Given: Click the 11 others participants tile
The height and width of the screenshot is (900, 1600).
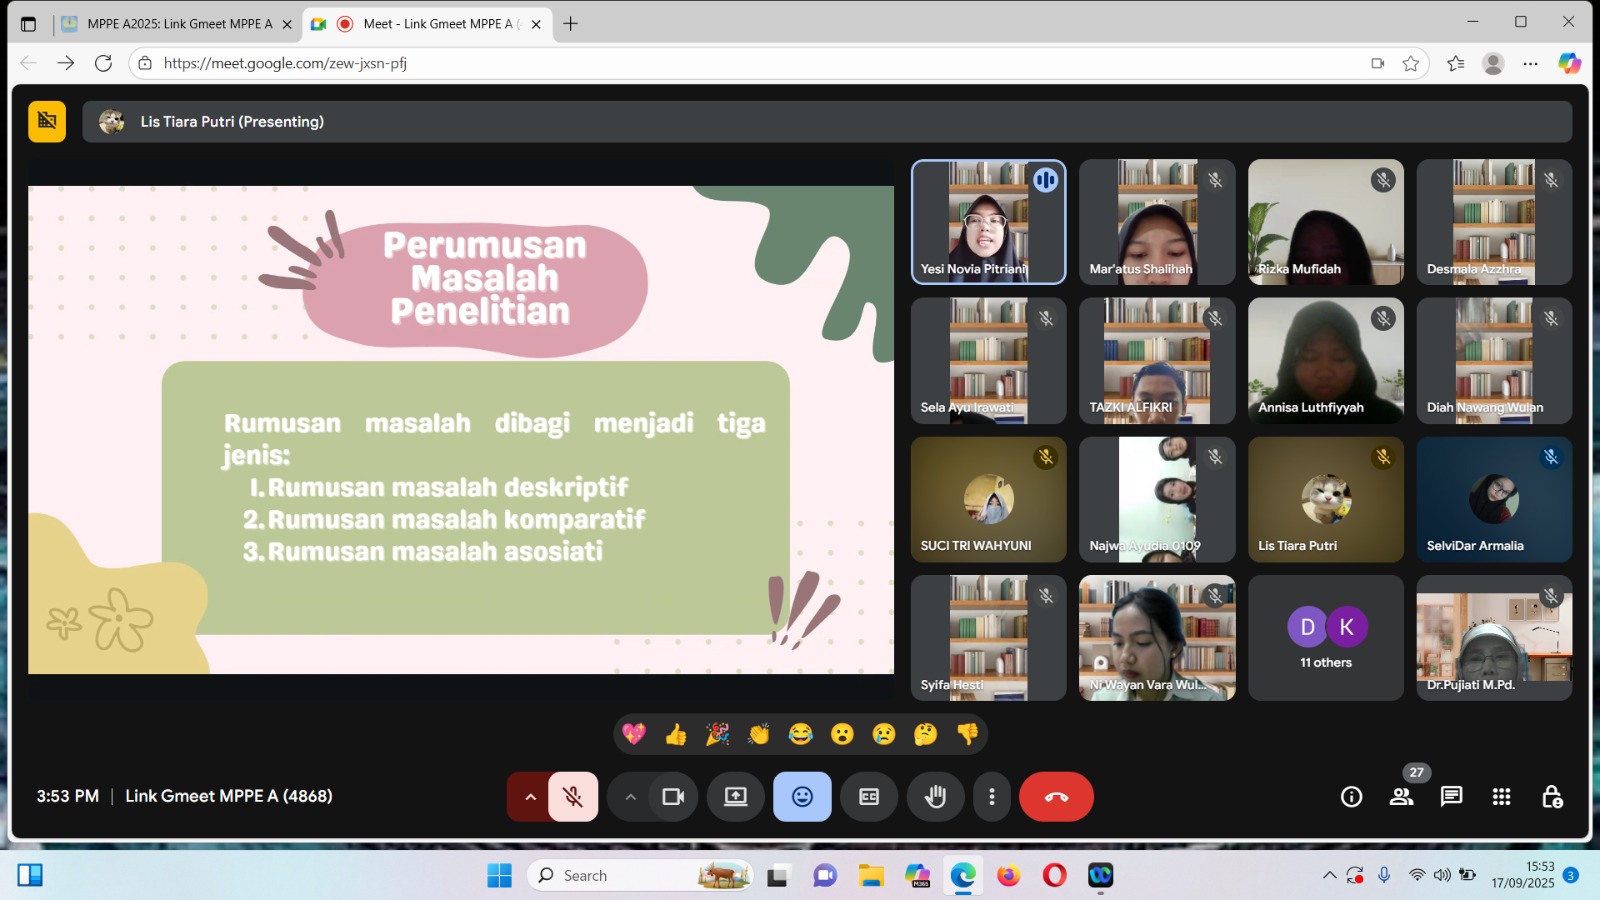Looking at the screenshot, I should (1325, 638).
